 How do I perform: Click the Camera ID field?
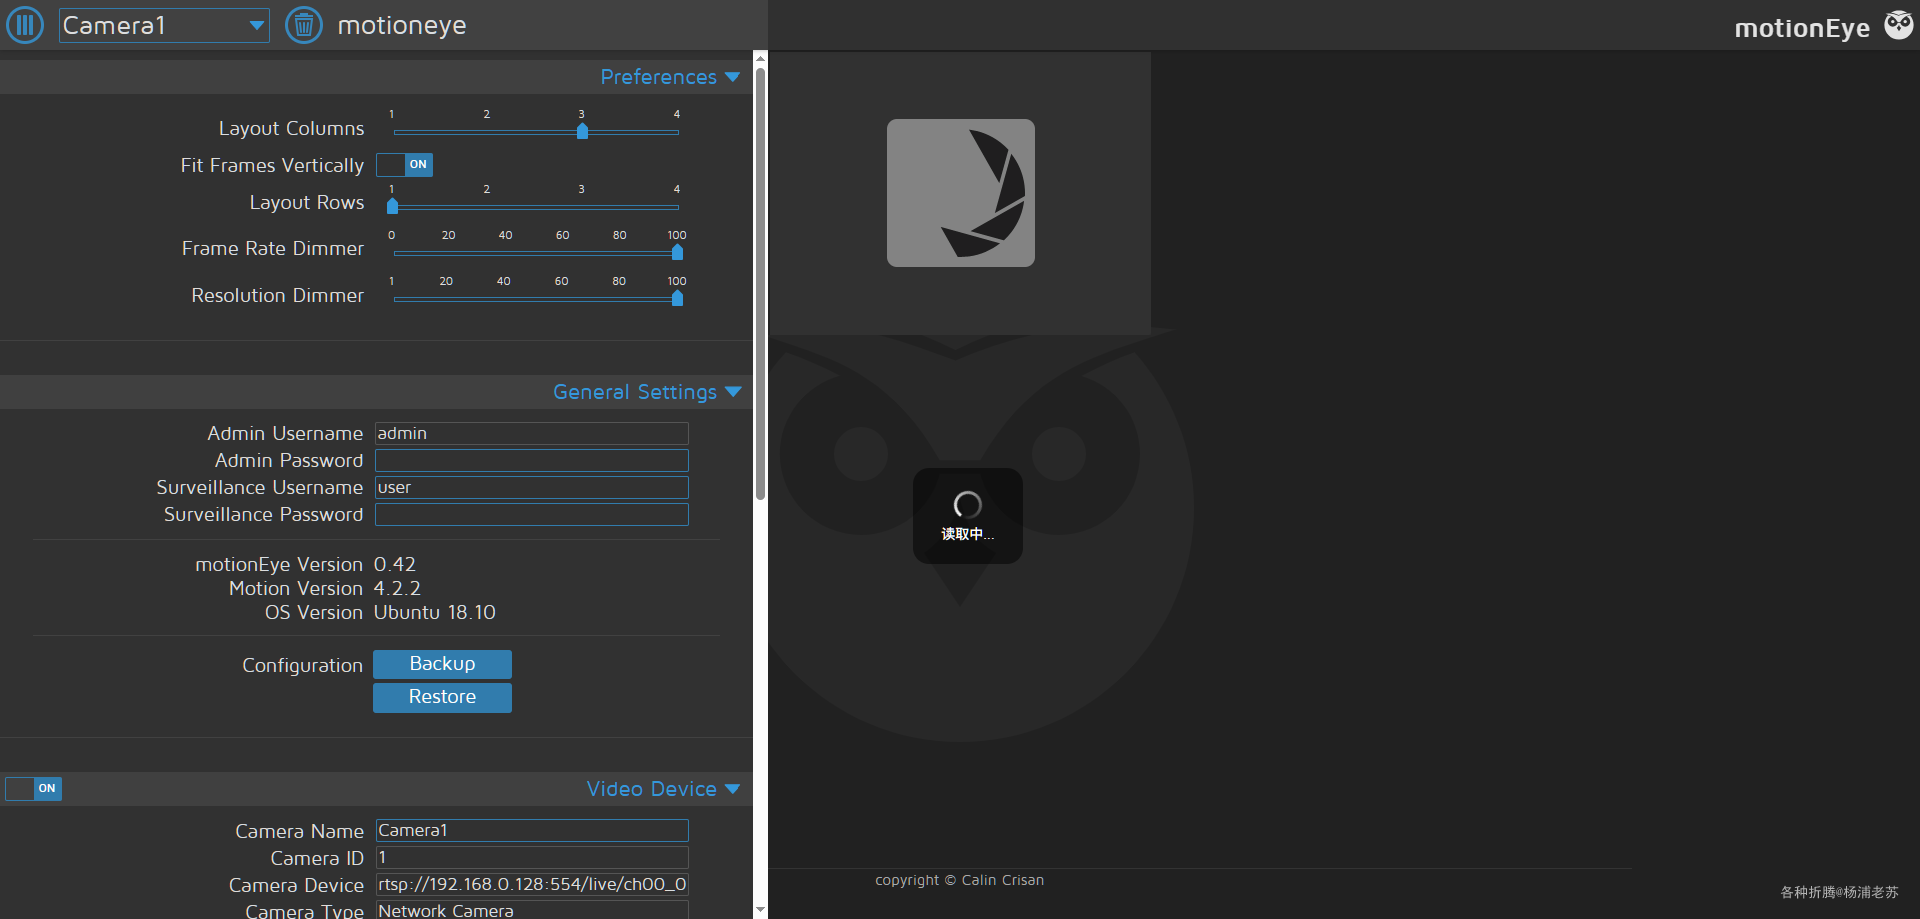532,857
